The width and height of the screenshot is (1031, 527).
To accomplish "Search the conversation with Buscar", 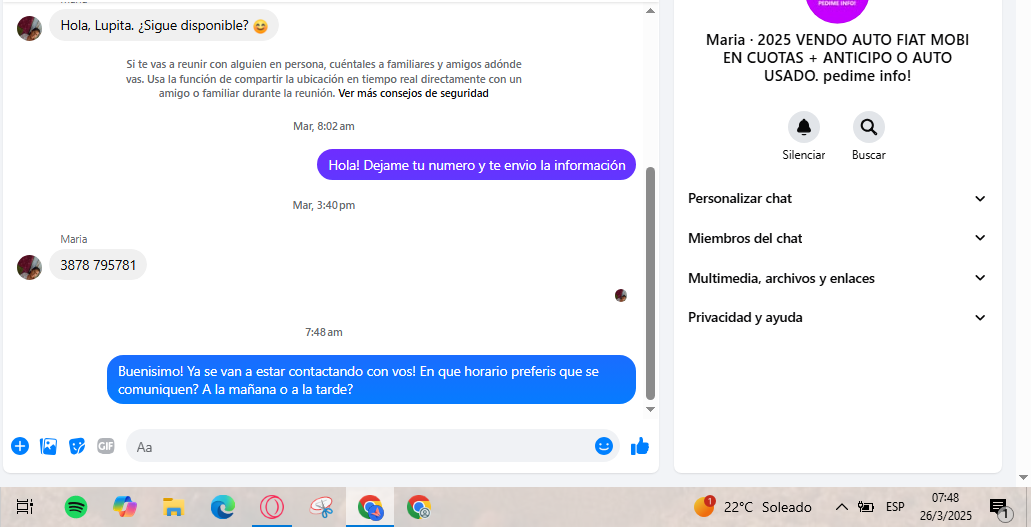I will [x=868, y=127].
